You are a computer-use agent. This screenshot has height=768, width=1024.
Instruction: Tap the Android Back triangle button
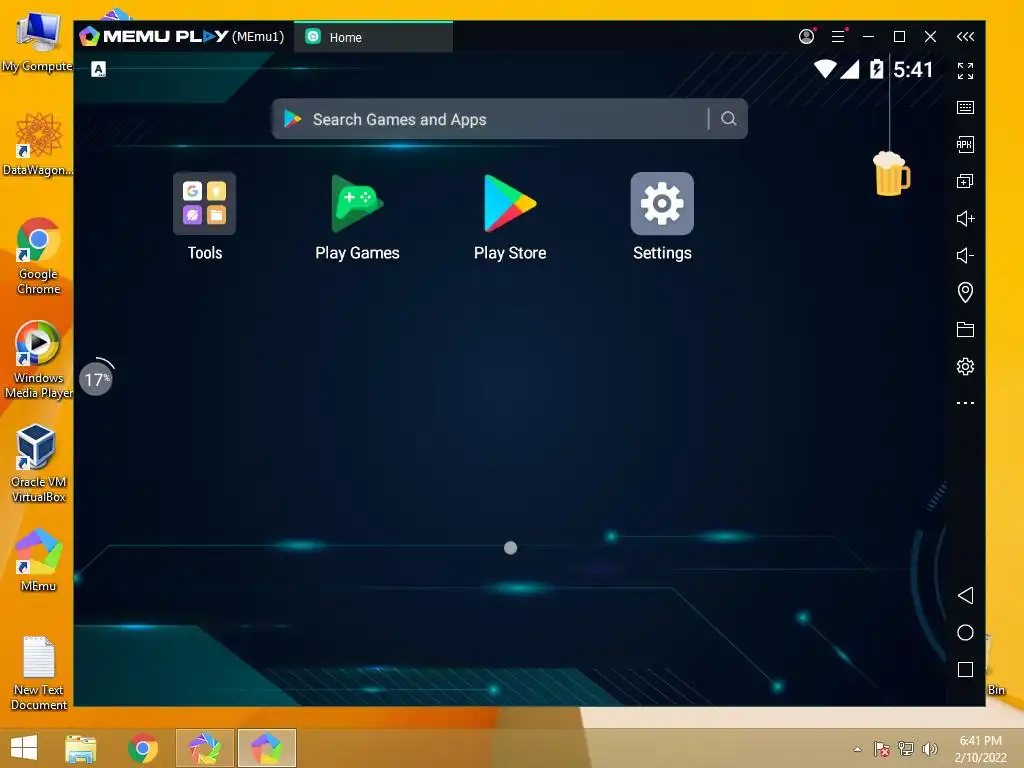(965, 595)
